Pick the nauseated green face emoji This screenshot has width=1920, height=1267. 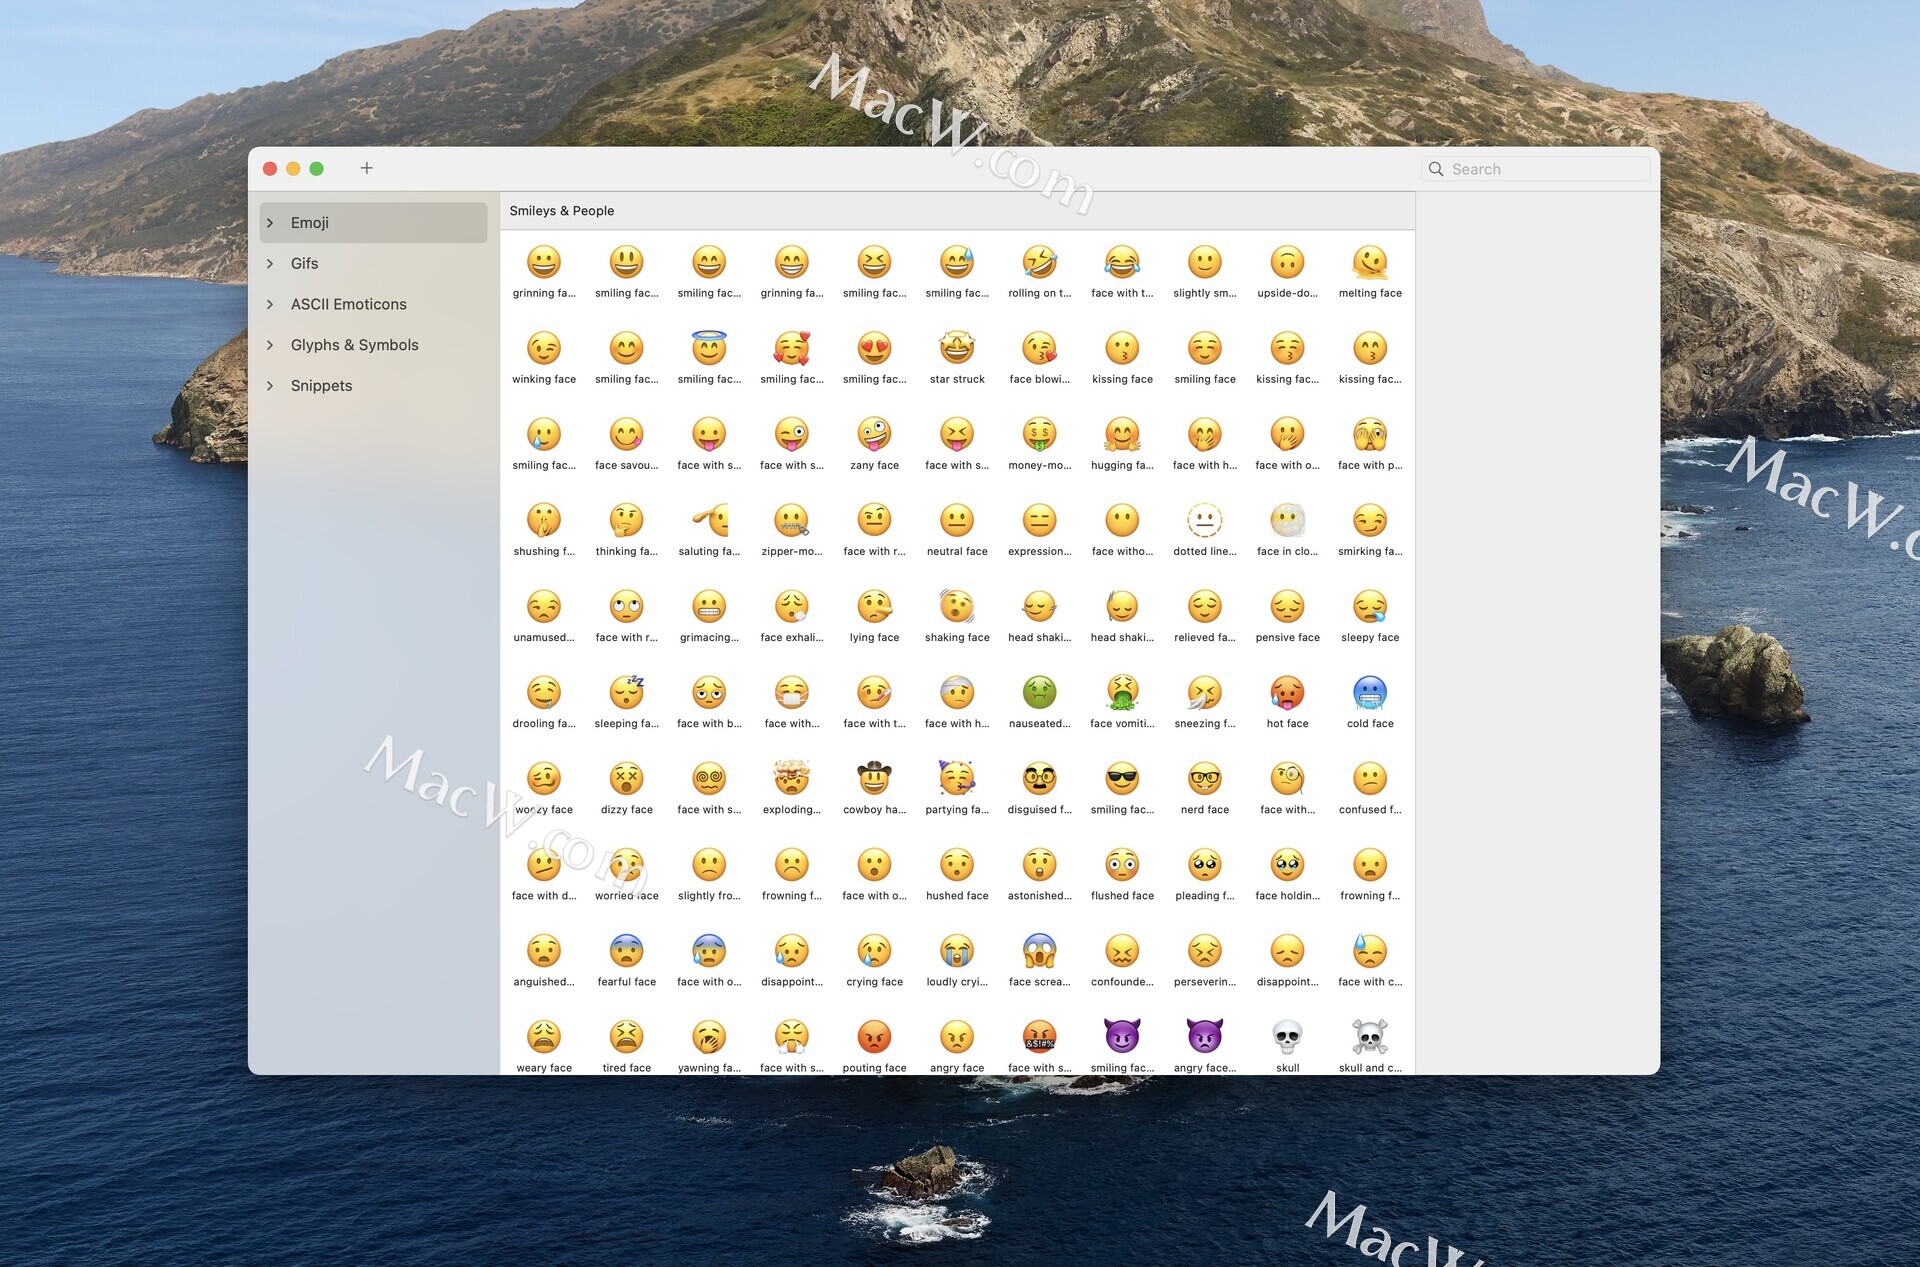pyautogui.click(x=1039, y=693)
